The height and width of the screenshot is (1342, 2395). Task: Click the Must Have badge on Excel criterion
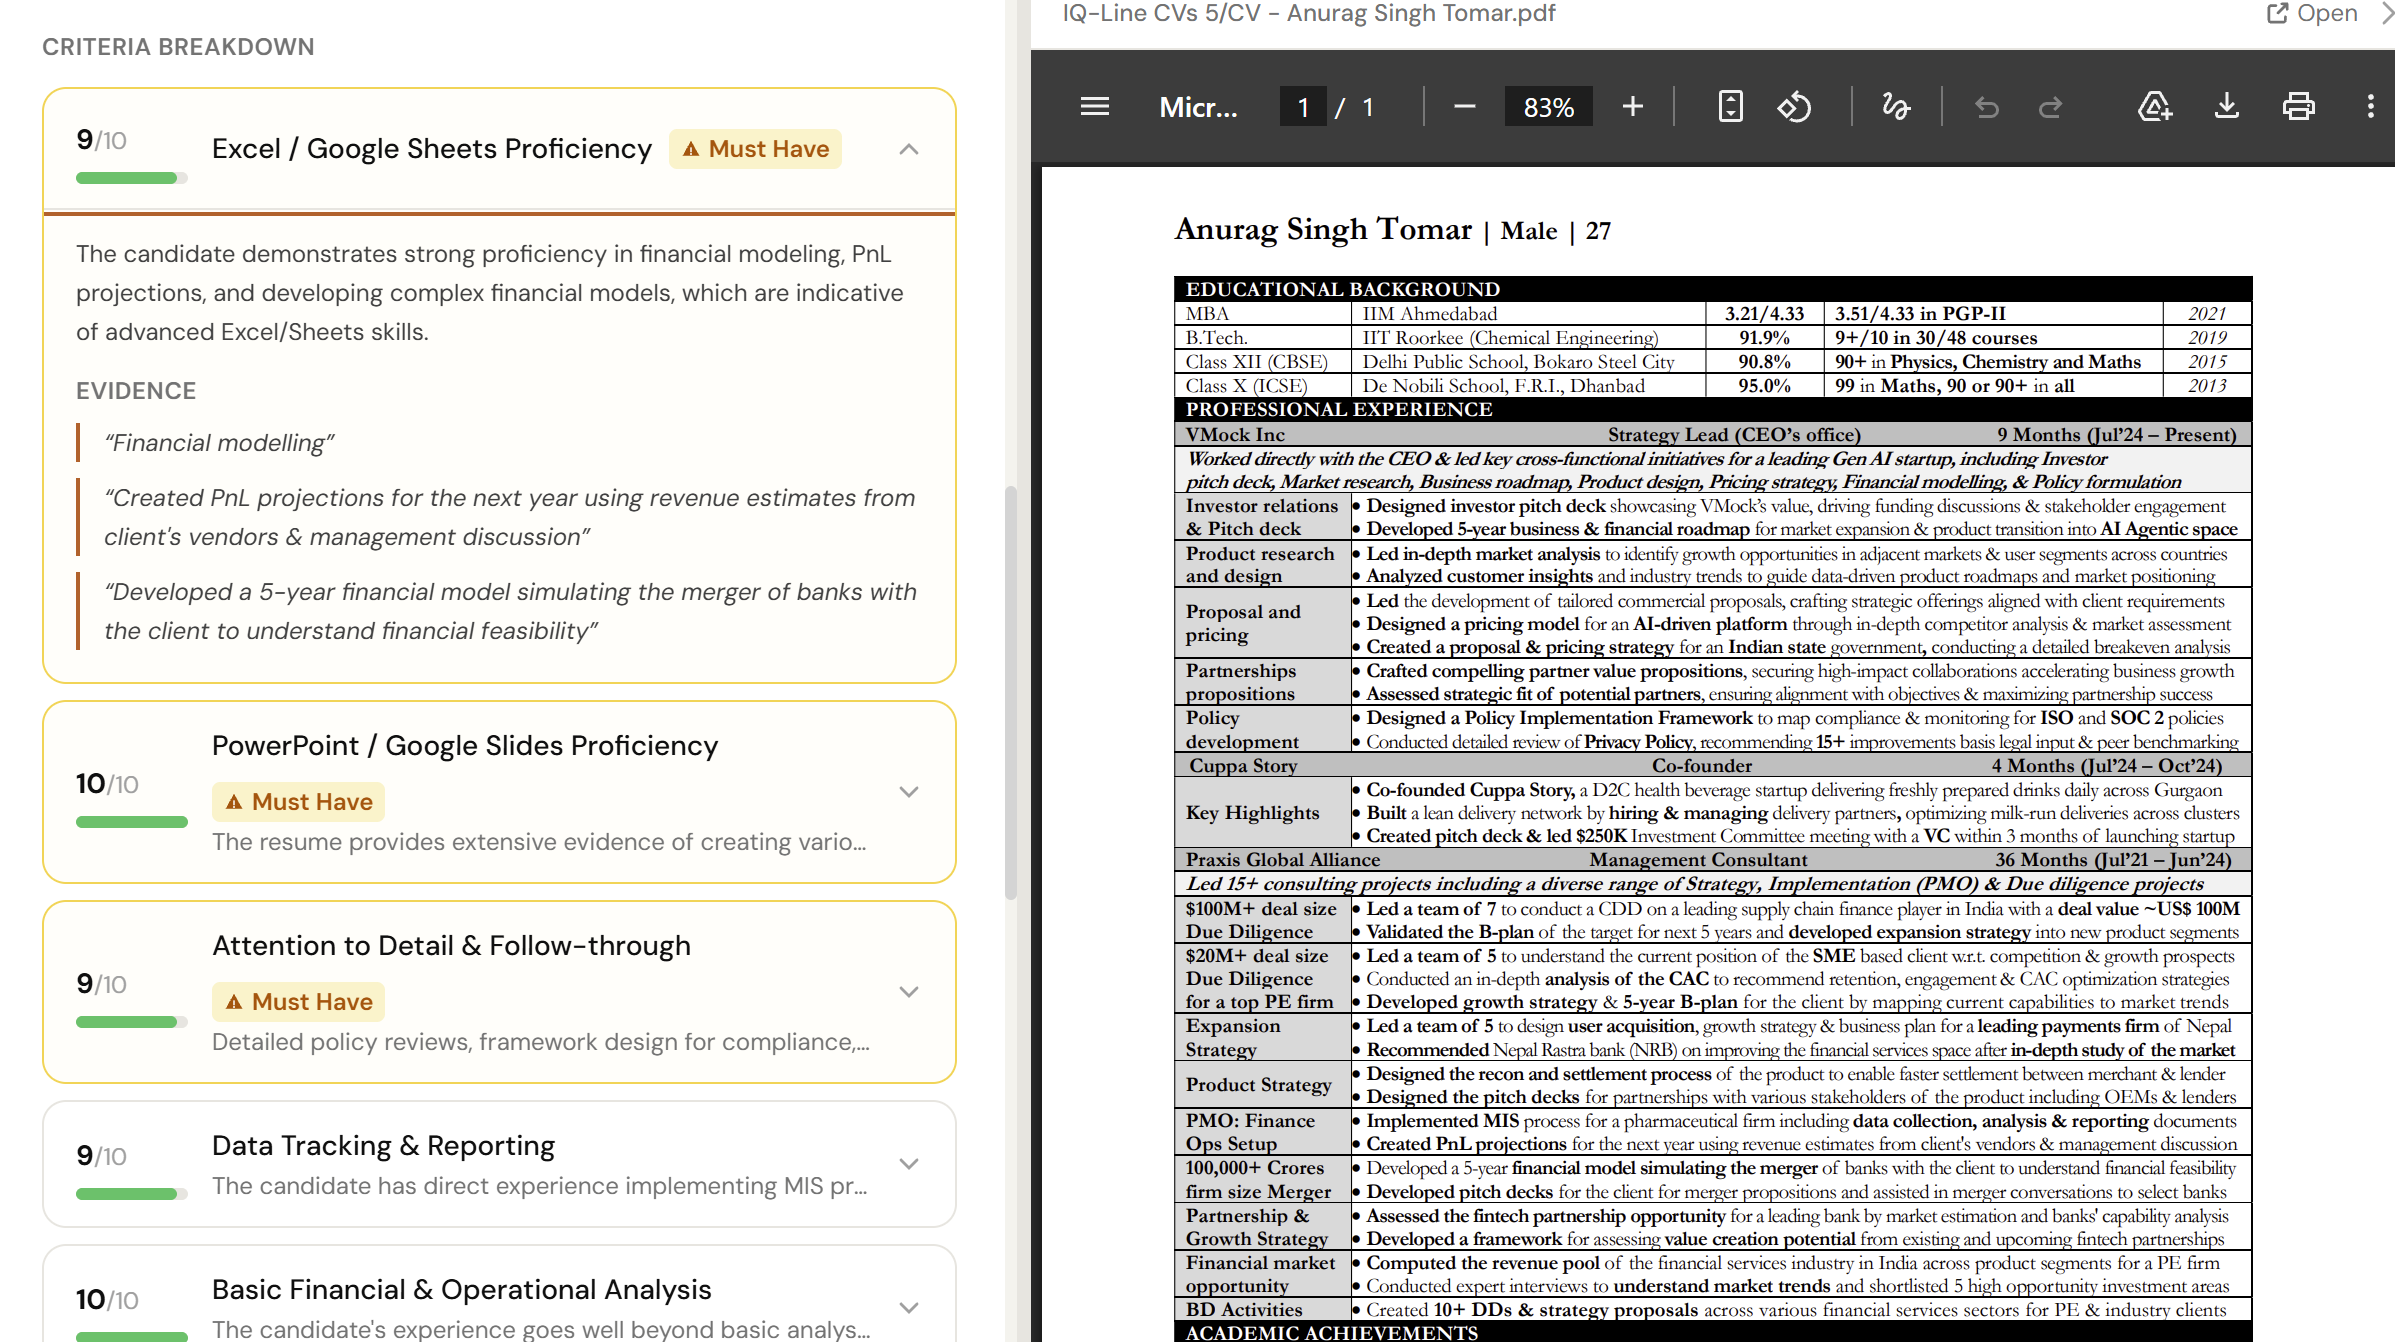[755, 149]
